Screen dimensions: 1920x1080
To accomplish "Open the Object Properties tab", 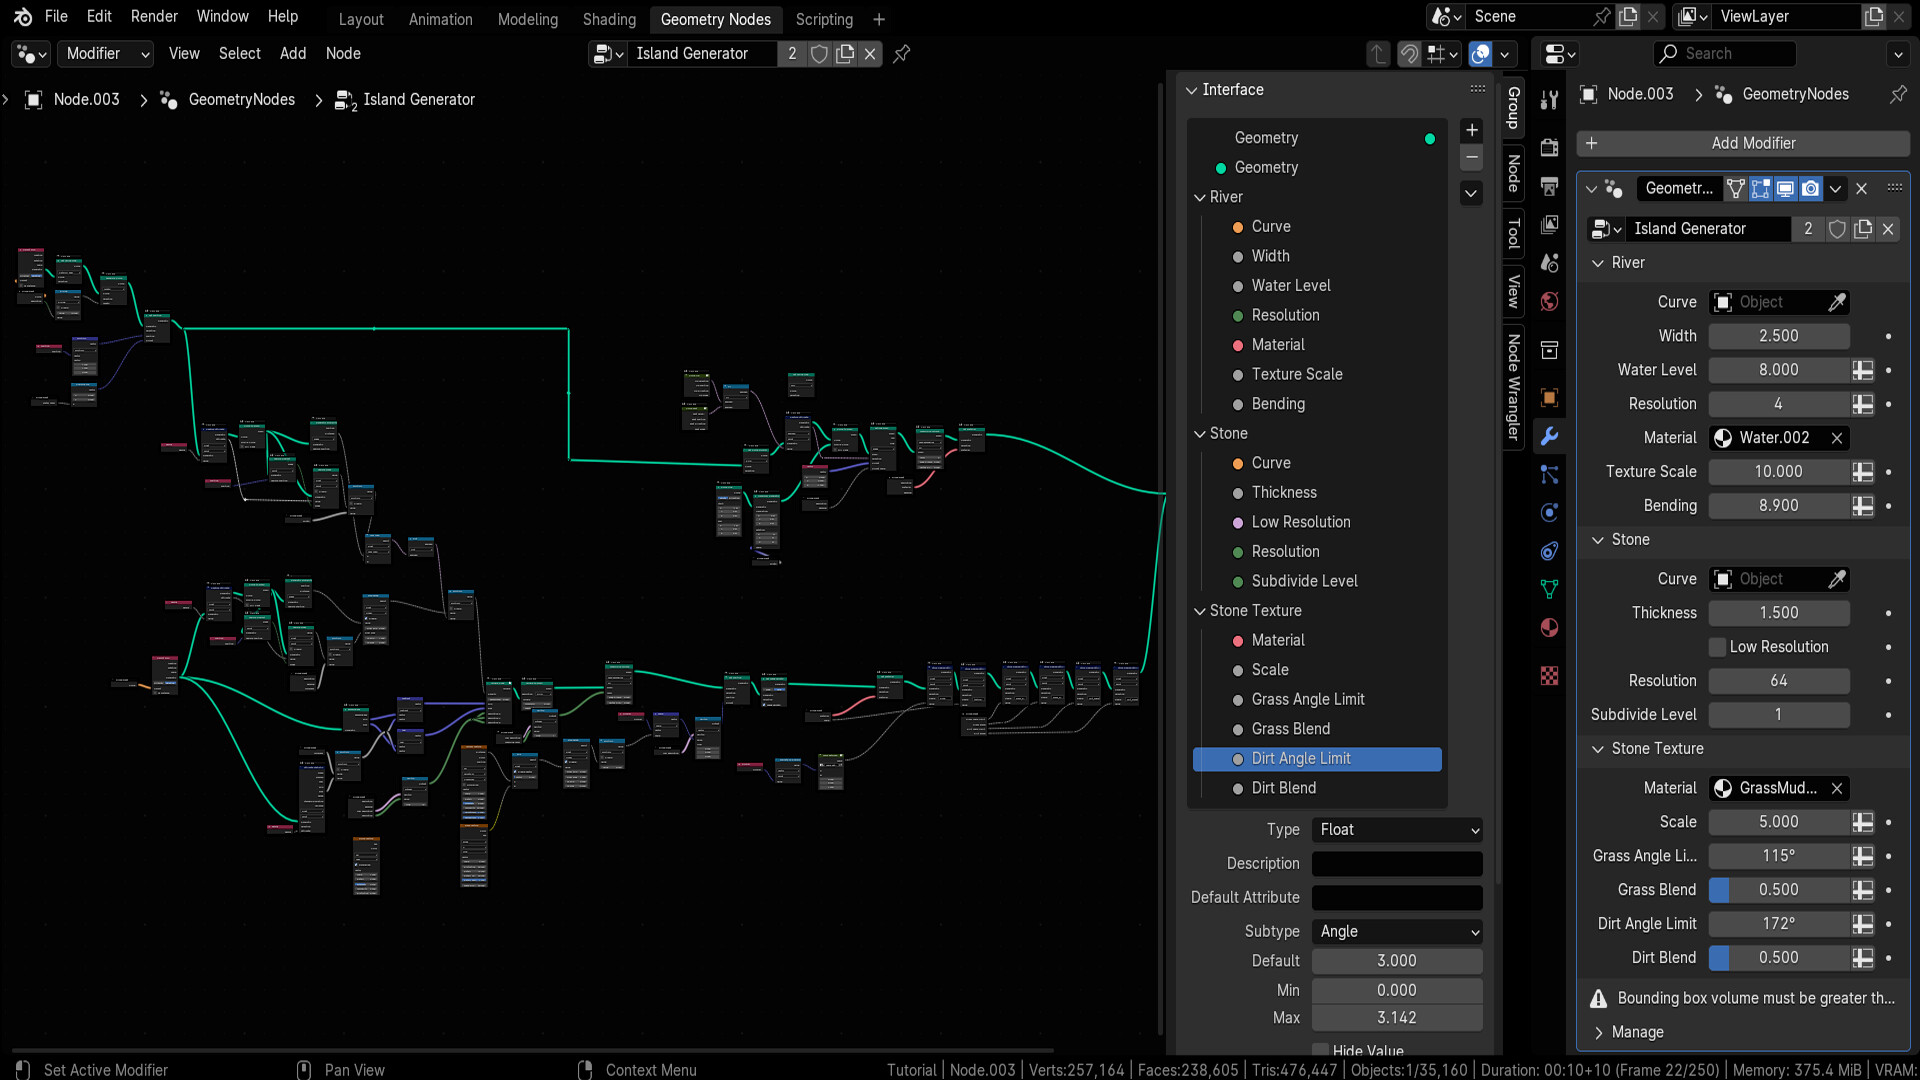I will click(x=1549, y=397).
